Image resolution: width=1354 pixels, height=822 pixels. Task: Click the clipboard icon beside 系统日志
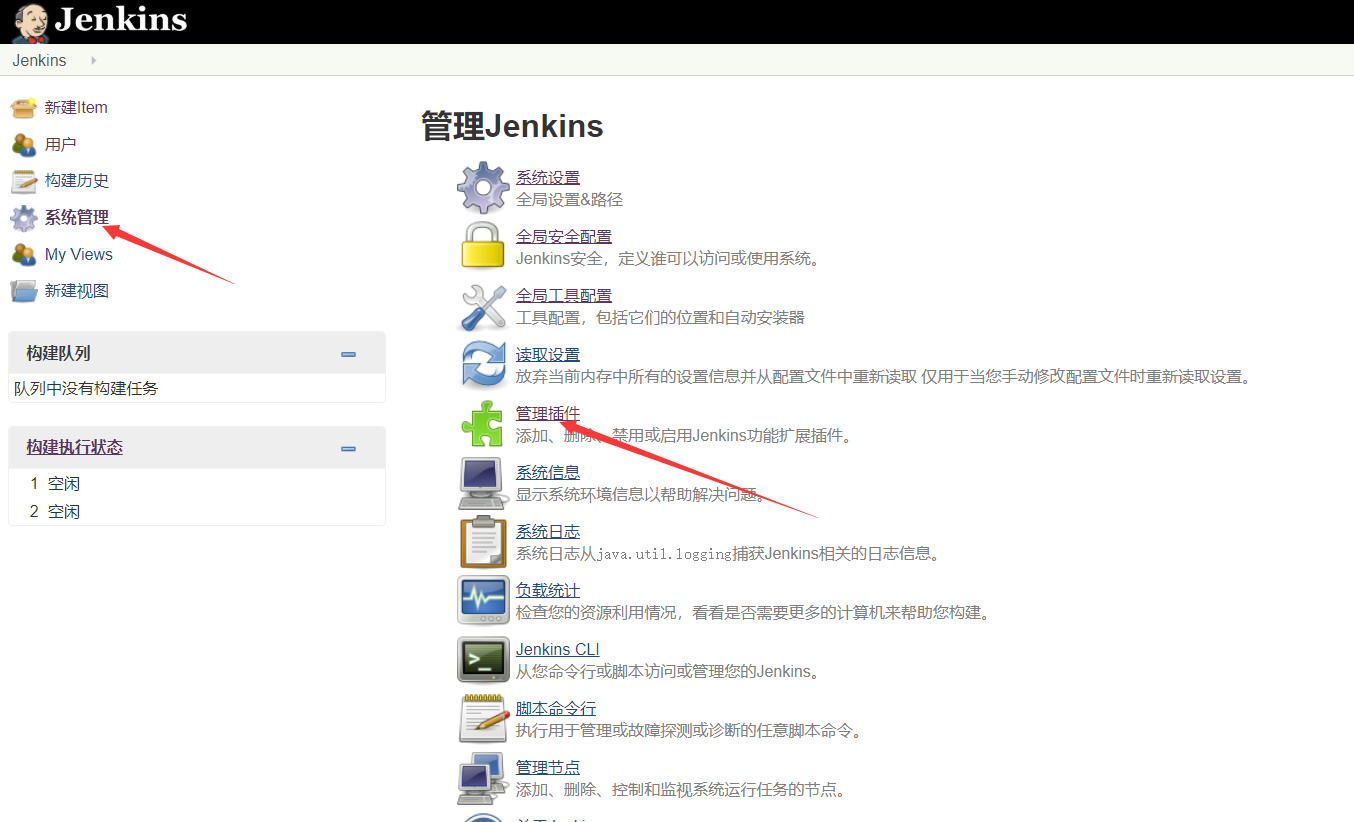click(x=483, y=542)
